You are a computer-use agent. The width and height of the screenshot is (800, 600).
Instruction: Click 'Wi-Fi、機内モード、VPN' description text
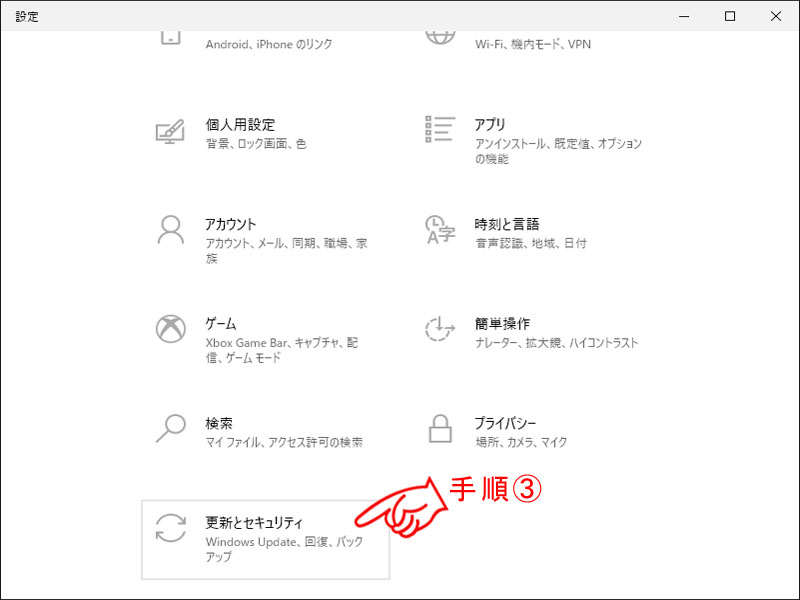(x=533, y=44)
